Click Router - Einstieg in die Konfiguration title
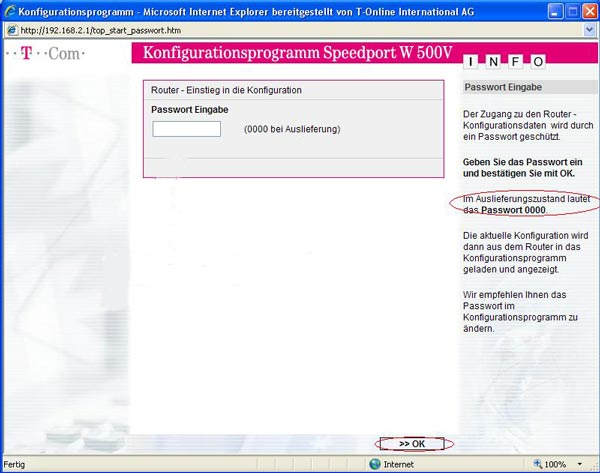Screen dimensions: 600x473 (x=226, y=90)
